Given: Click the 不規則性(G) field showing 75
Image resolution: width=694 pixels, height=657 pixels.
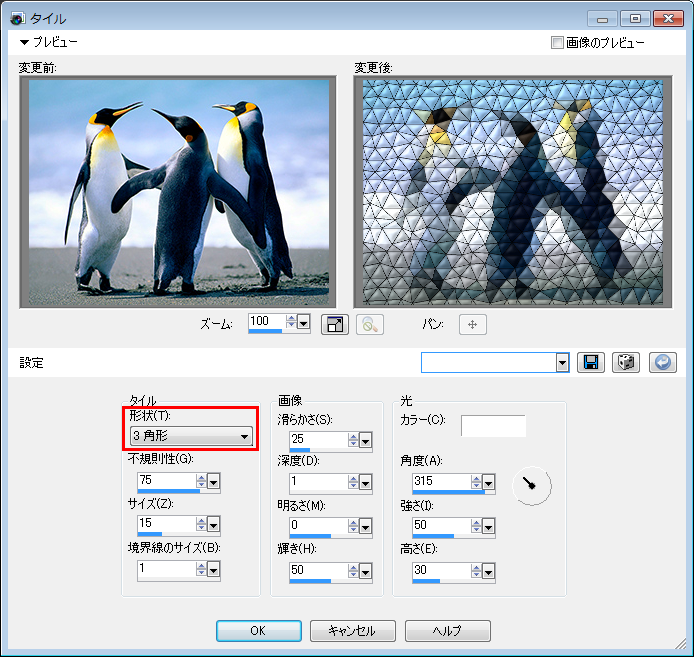Looking at the screenshot, I should (x=166, y=480).
